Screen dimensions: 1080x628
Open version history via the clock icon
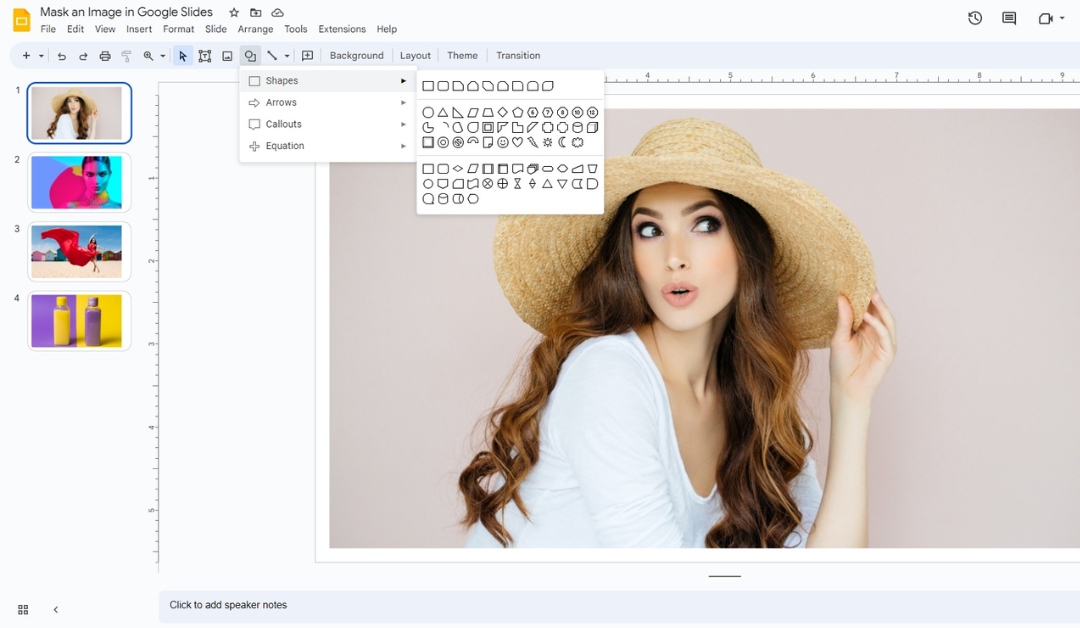click(974, 18)
